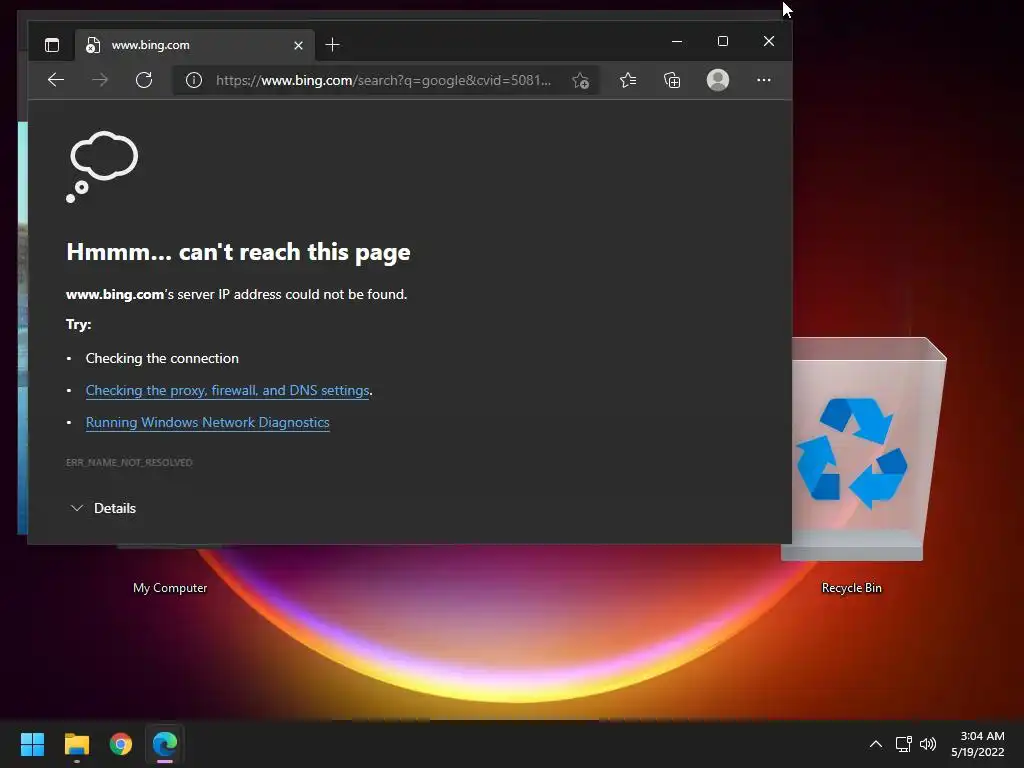
Task: Refresh the current page
Action: click(144, 80)
